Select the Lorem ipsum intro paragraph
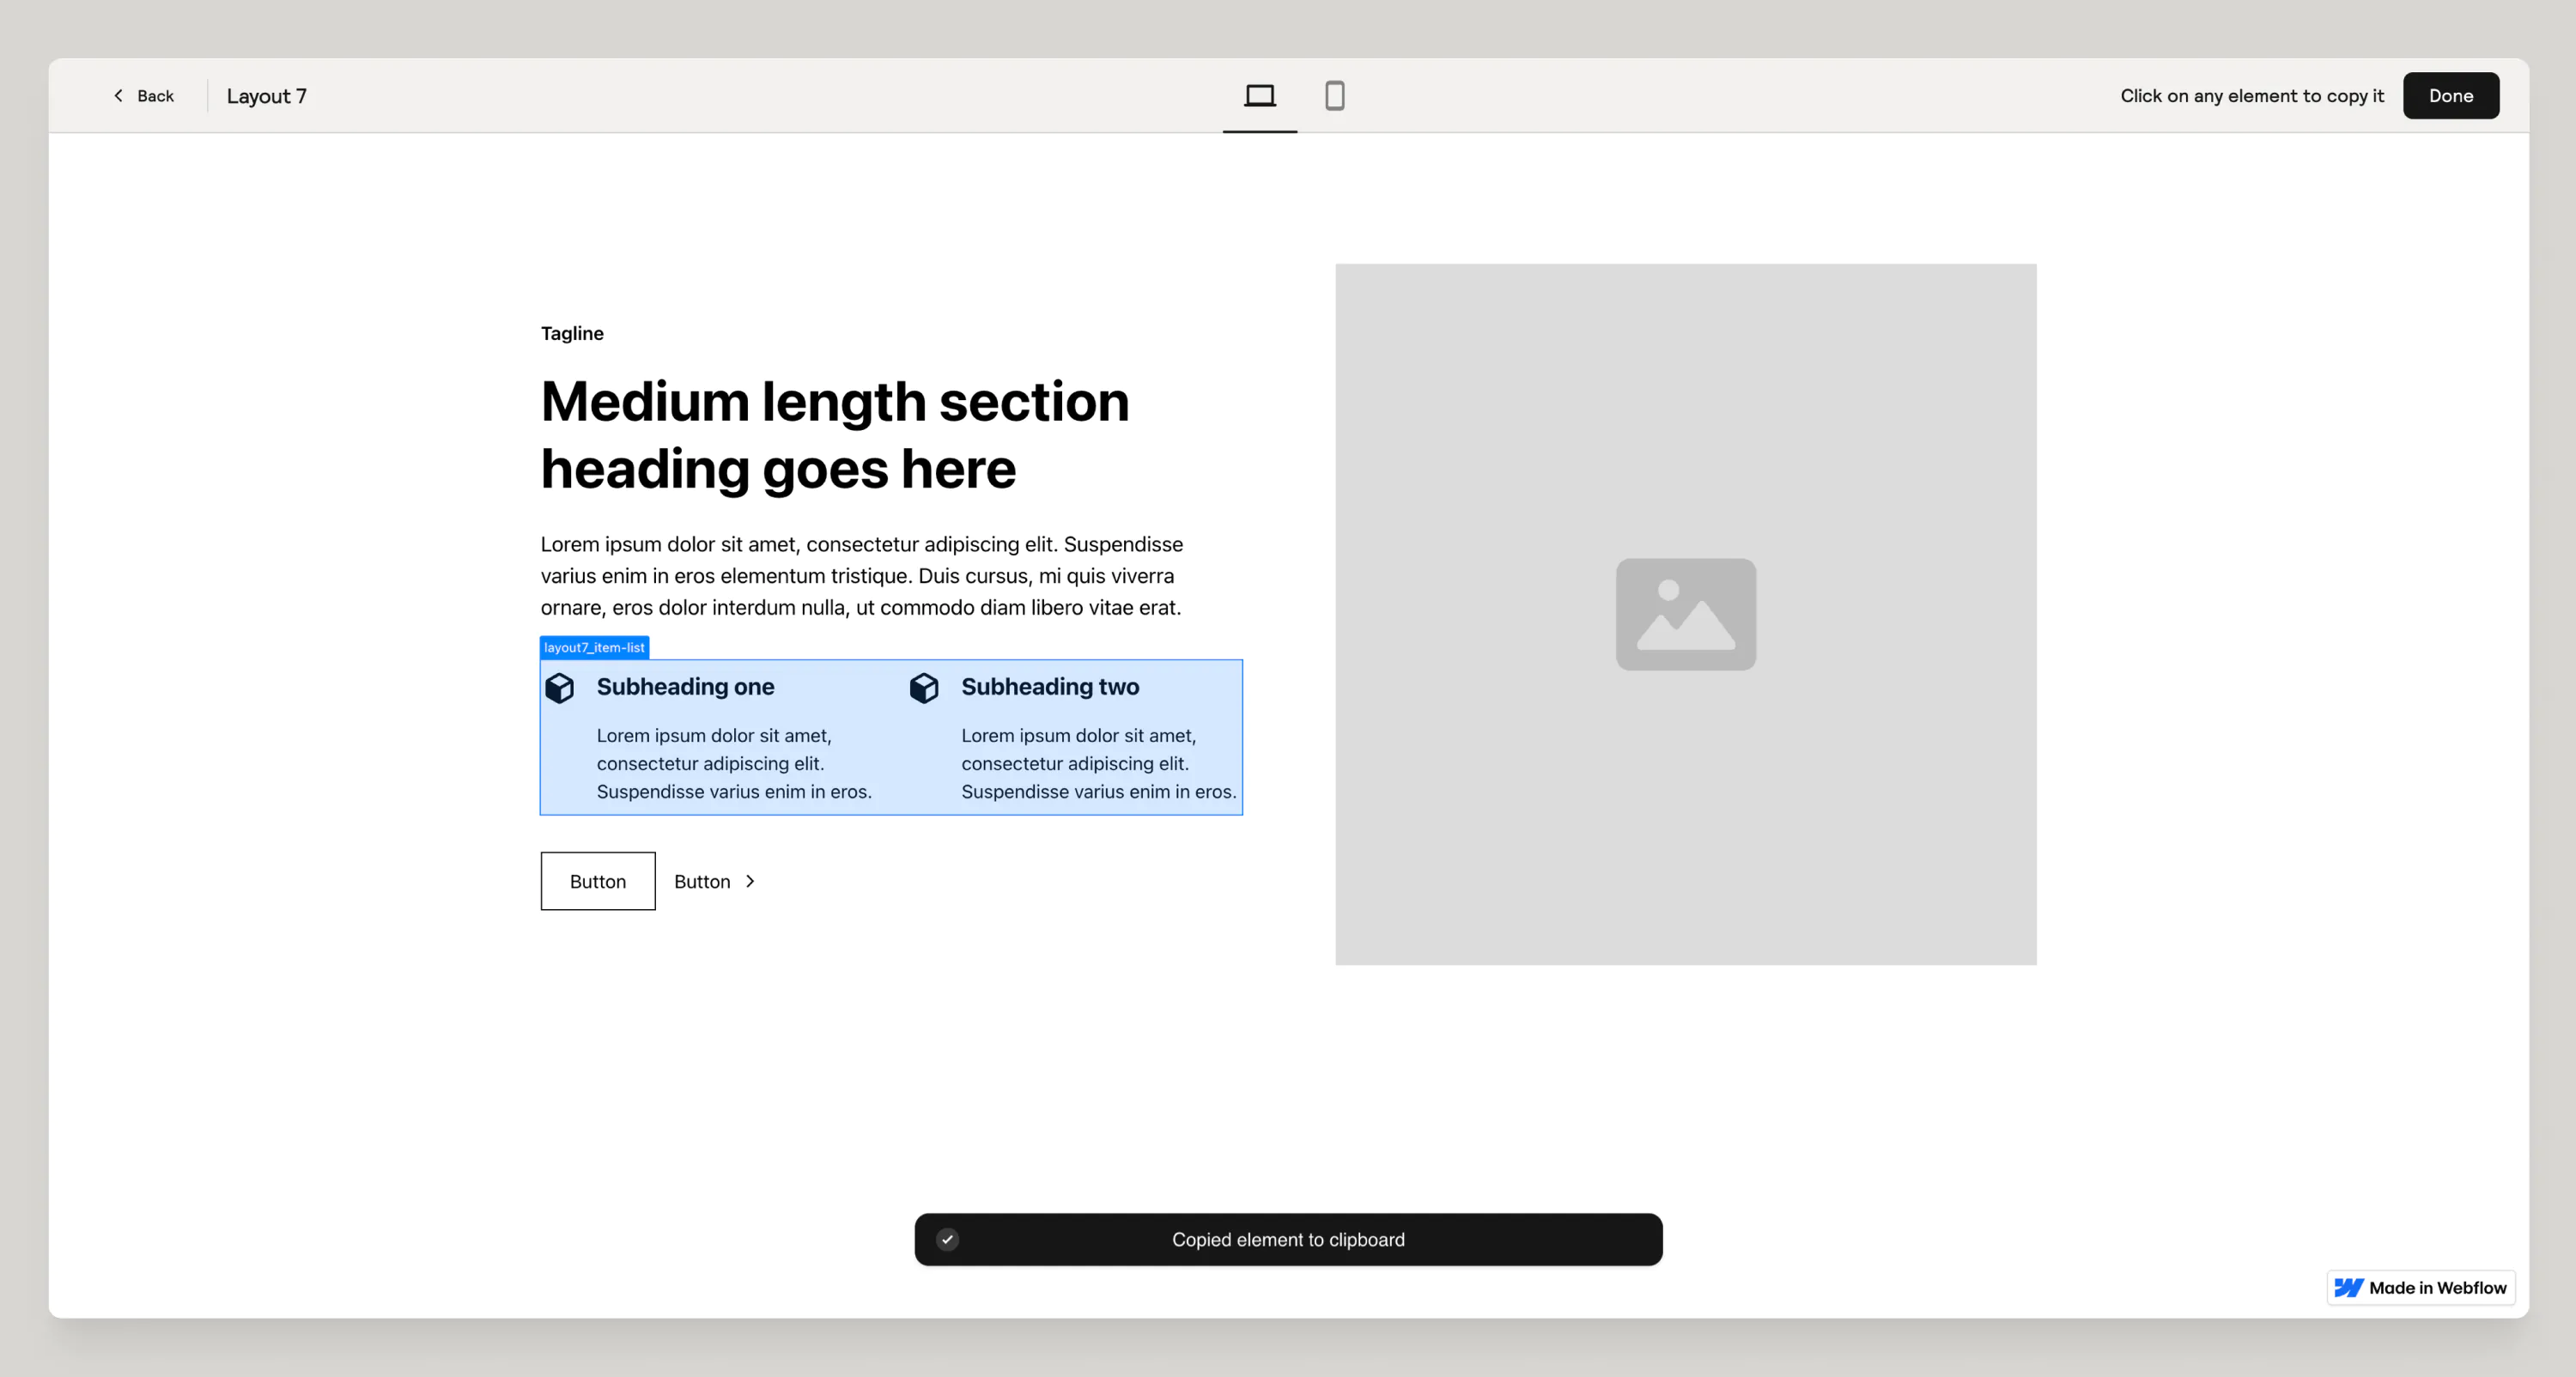The image size is (2576, 1377). [862, 576]
